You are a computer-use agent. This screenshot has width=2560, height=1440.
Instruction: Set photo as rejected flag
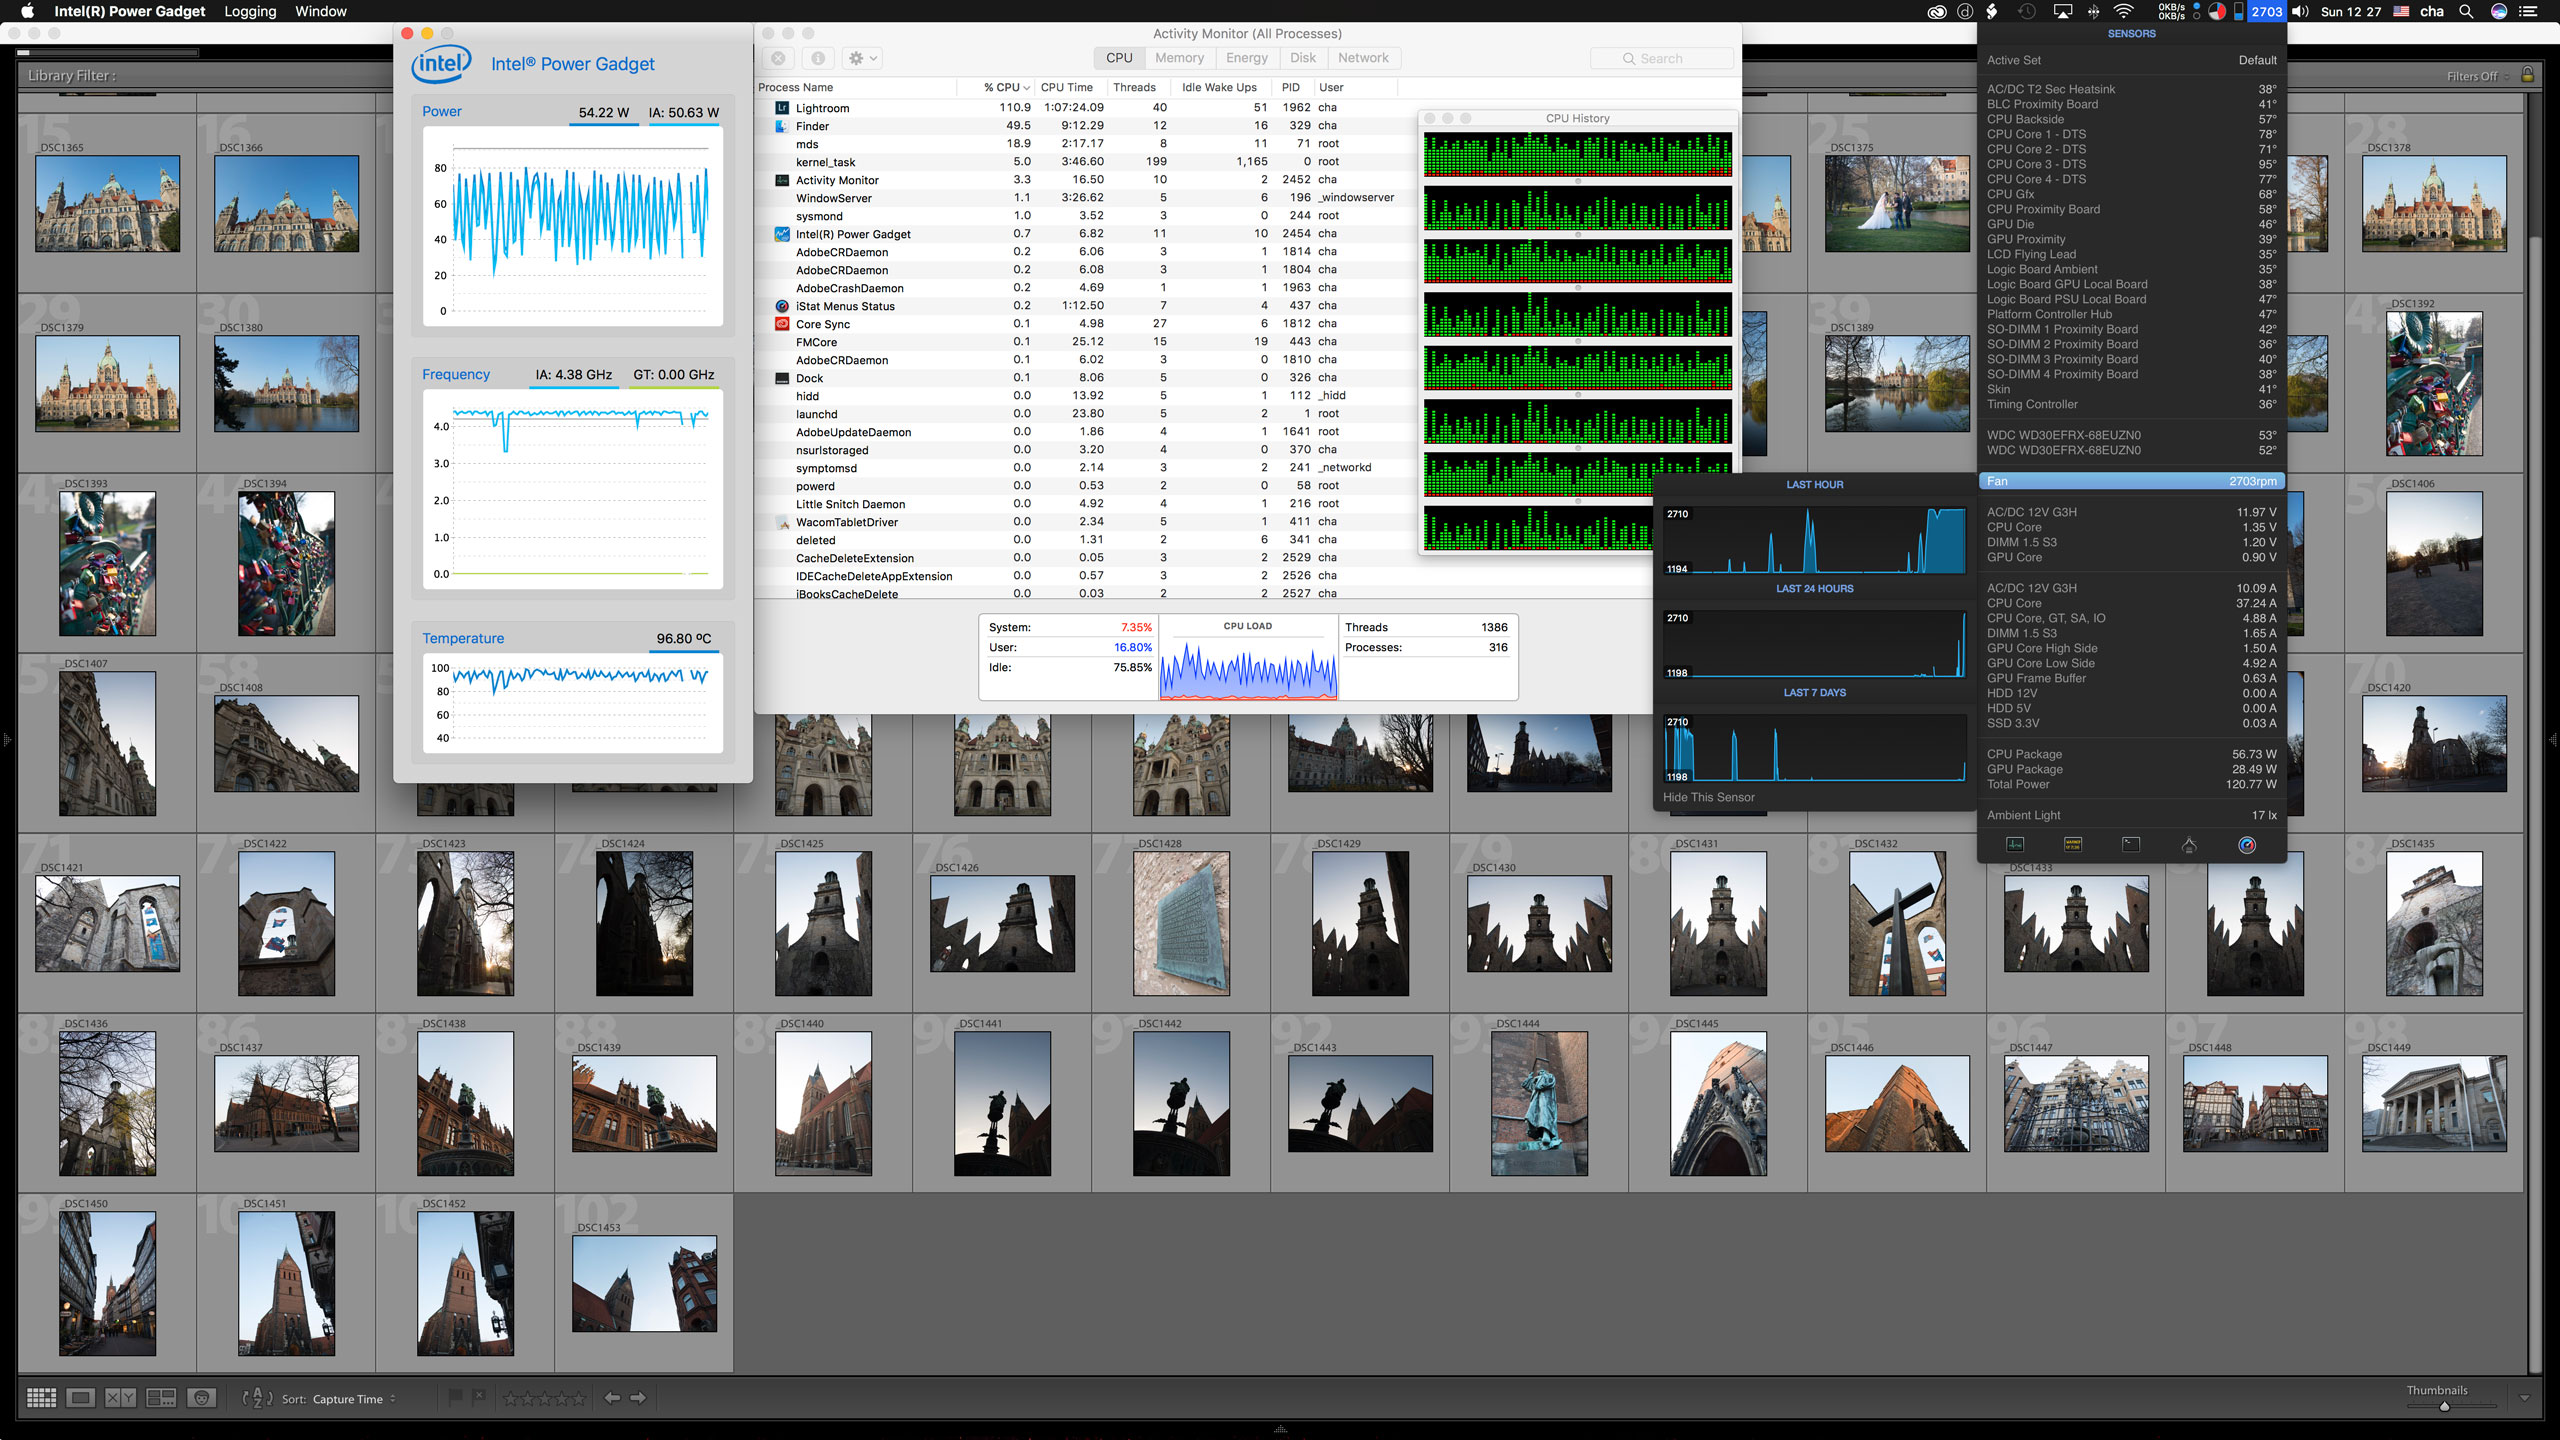pos(479,1397)
